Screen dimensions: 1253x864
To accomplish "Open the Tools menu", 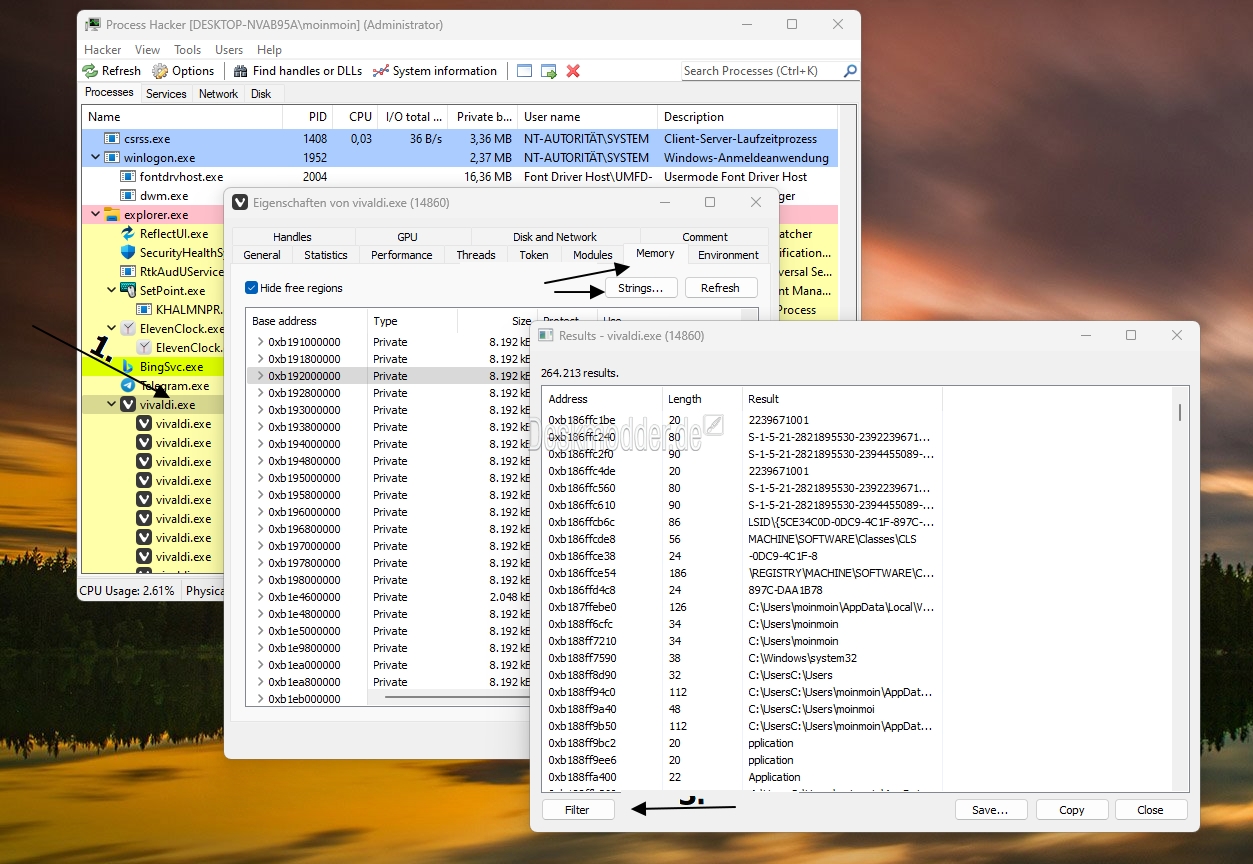I will [x=187, y=50].
